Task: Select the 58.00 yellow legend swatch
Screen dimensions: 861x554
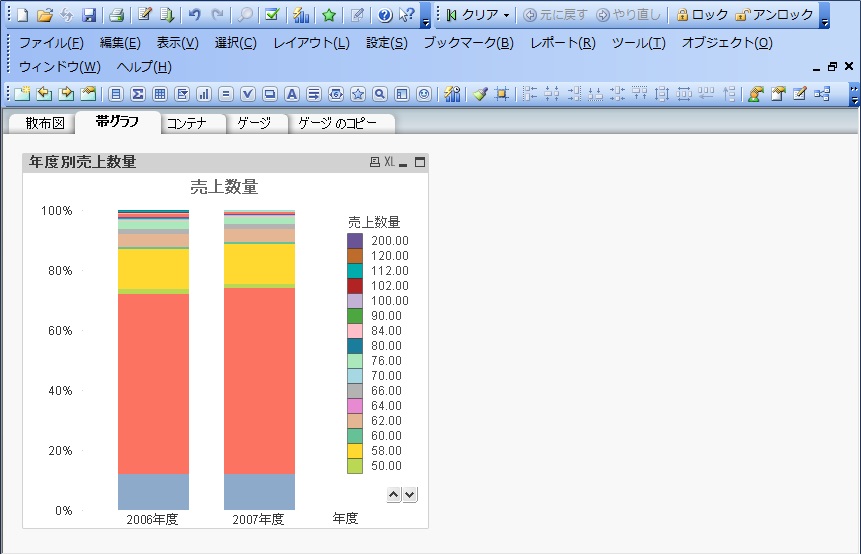Action: pos(355,451)
